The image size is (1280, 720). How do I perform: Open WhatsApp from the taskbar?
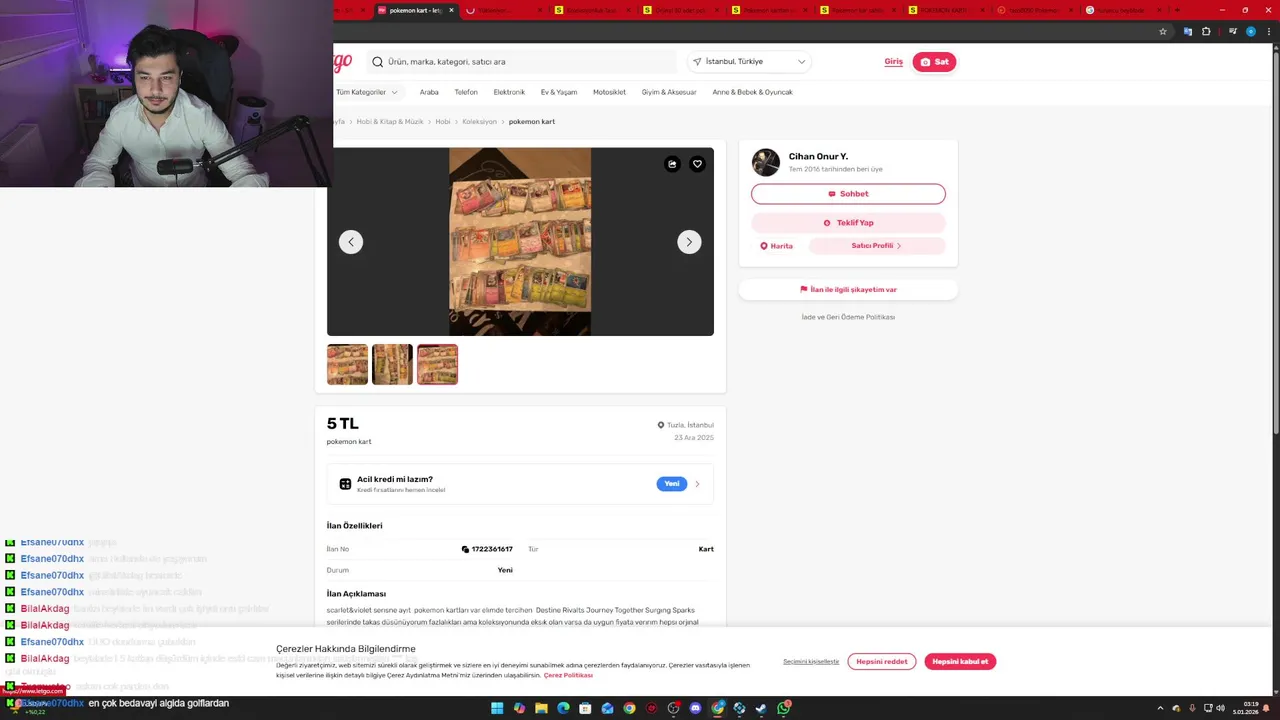click(783, 708)
